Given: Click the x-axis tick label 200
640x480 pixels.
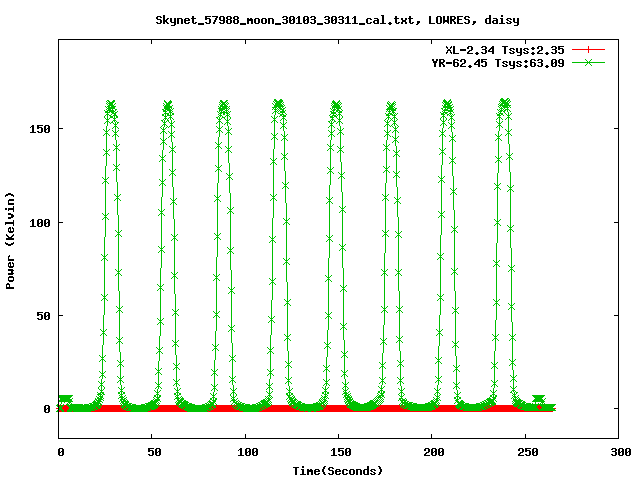Looking at the screenshot, I should pos(434,452).
